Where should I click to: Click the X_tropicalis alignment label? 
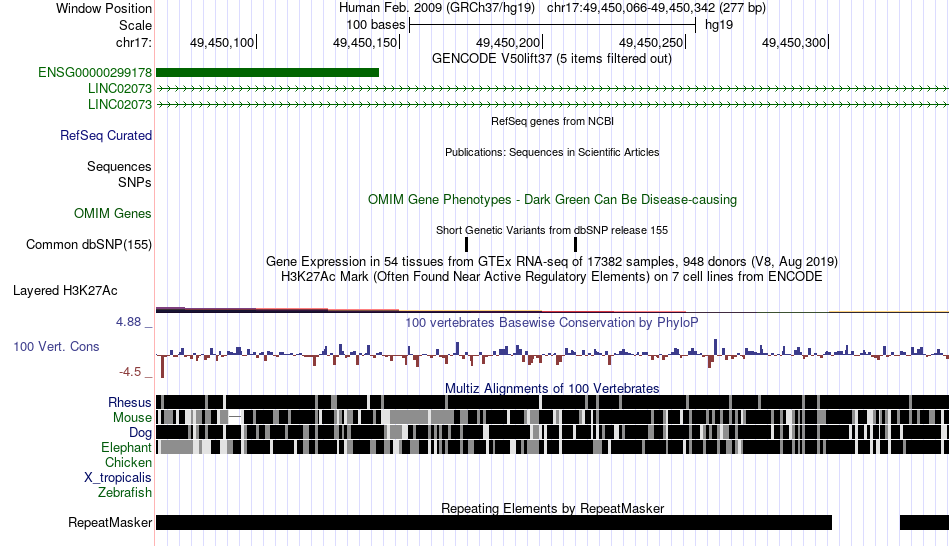pos(118,478)
